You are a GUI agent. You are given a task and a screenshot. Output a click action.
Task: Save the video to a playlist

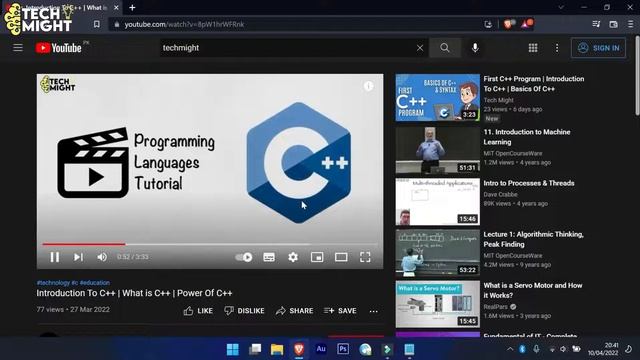340,311
